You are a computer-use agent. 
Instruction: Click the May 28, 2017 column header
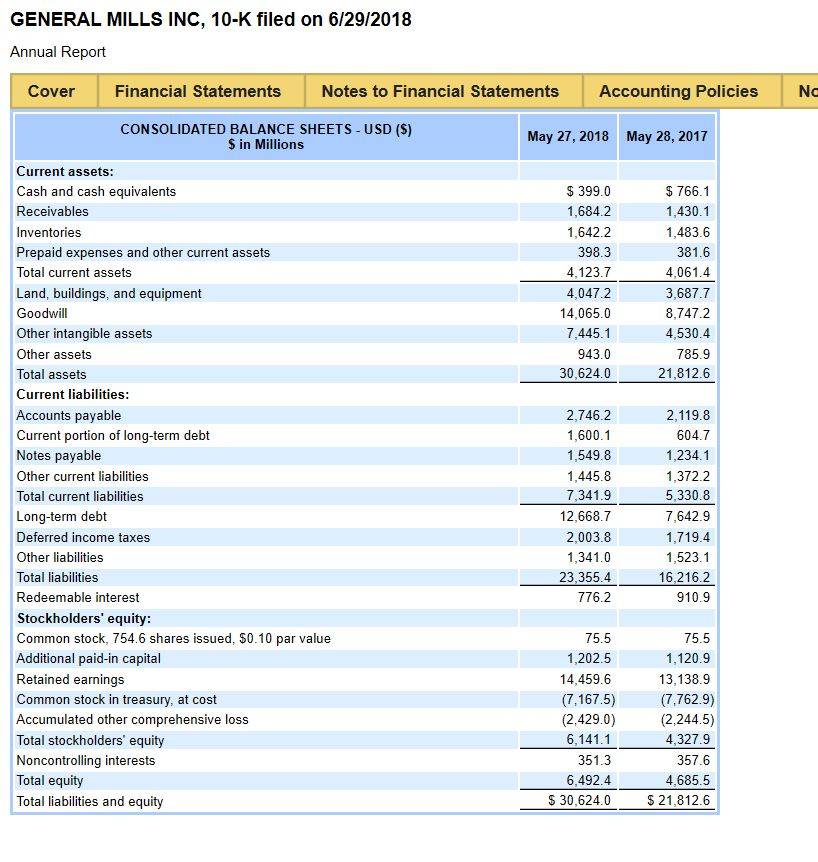(x=667, y=136)
